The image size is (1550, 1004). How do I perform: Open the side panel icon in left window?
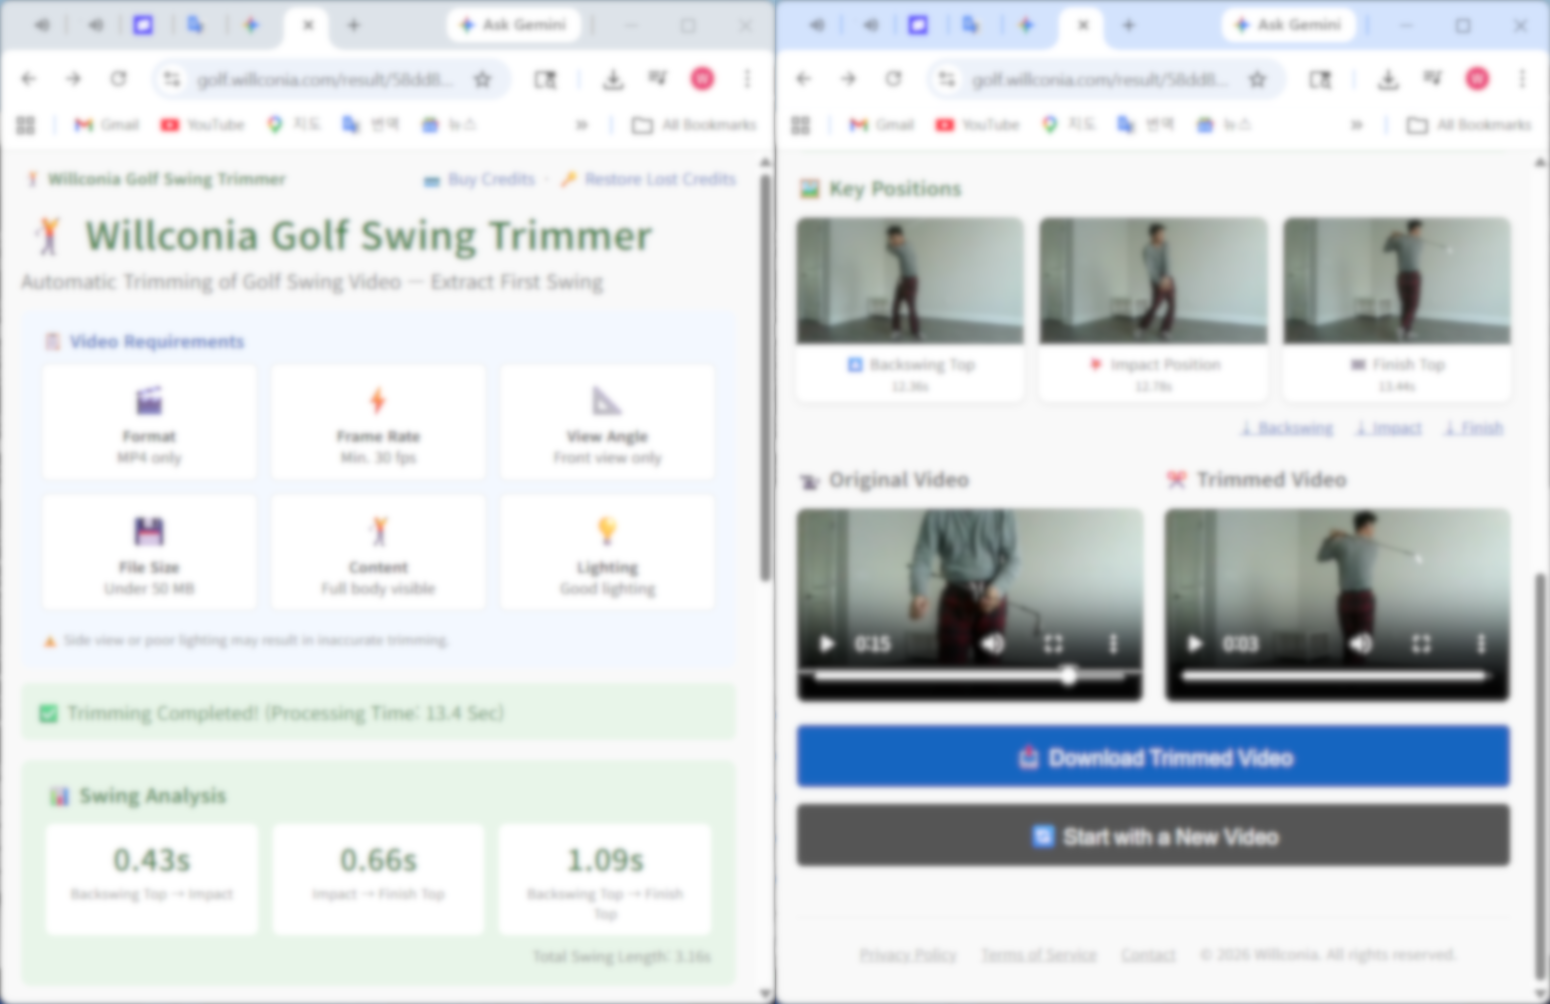pos(545,79)
